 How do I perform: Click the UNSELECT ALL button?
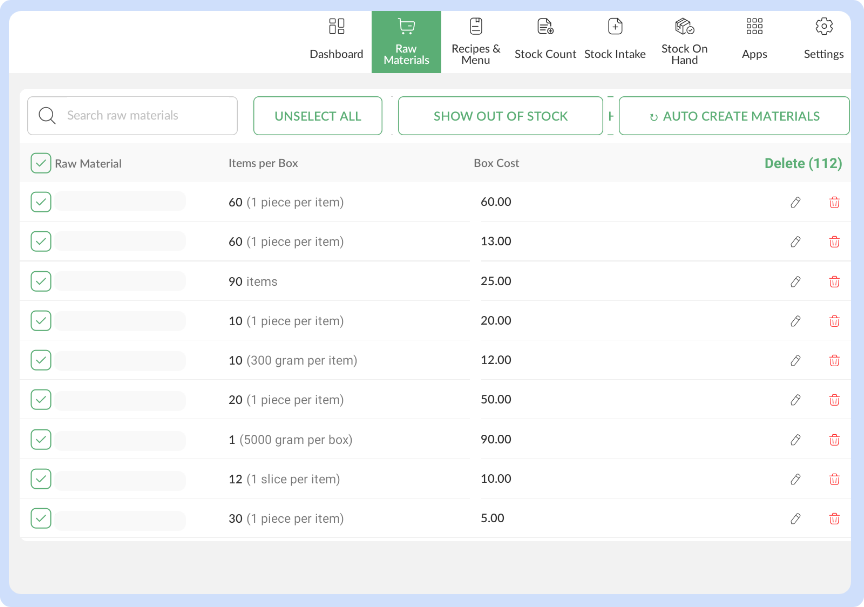(x=317, y=116)
